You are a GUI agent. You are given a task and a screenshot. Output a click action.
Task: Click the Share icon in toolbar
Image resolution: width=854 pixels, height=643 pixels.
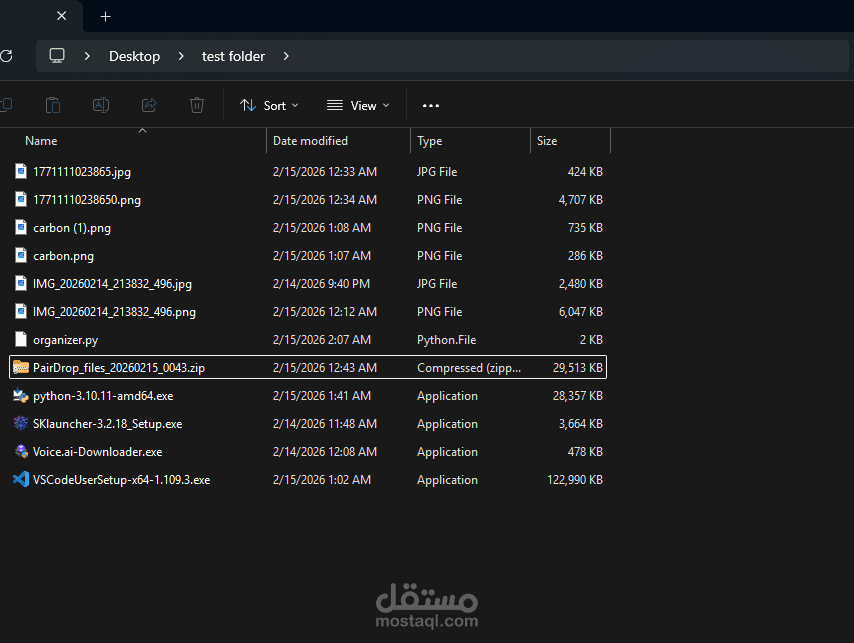click(x=149, y=105)
